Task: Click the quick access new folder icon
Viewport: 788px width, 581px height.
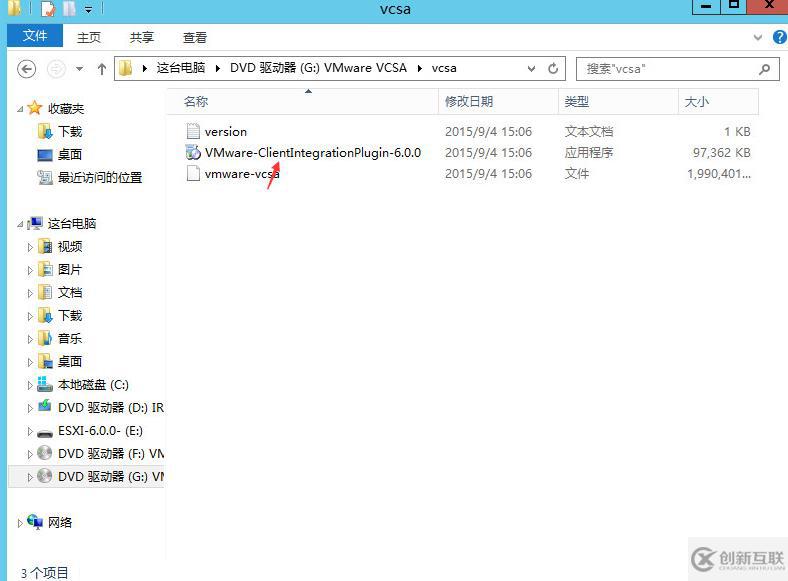Action: pos(69,9)
